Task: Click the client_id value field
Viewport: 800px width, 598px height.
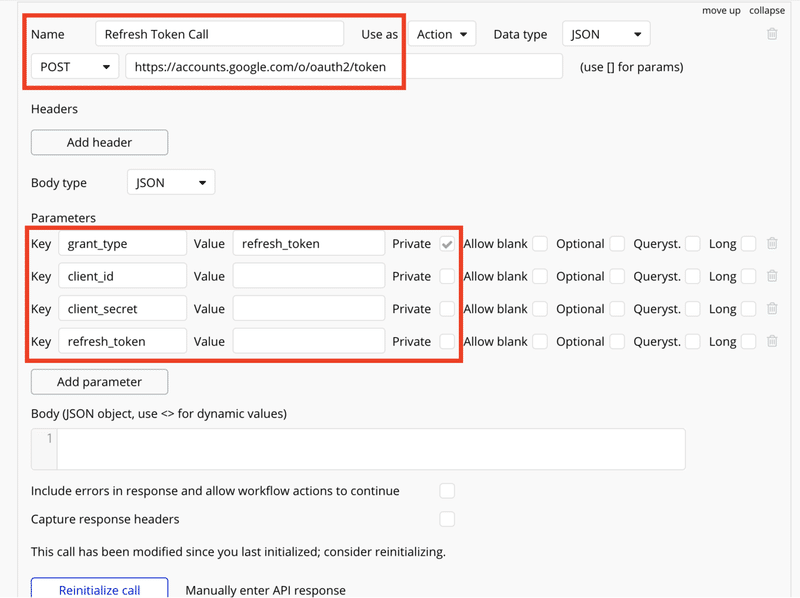Action: [x=309, y=277]
